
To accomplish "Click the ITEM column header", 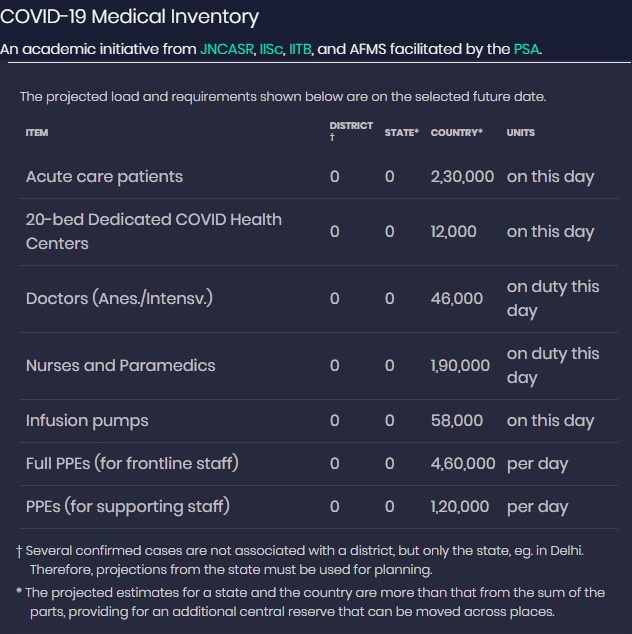I will tap(37, 133).
